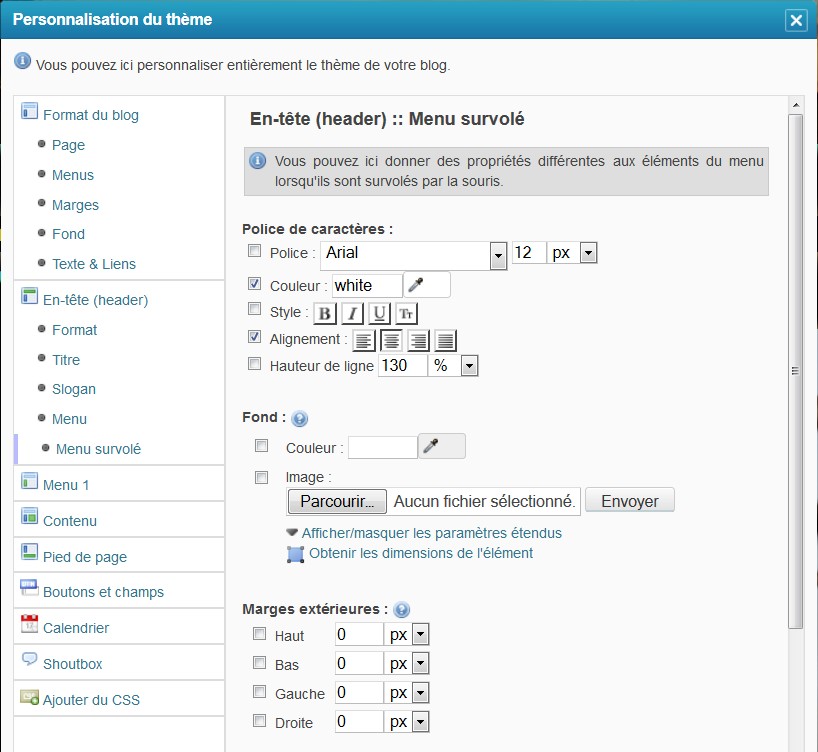Open the line height percent unit dropdown
This screenshot has width=818, height=752.
(469, 366)
